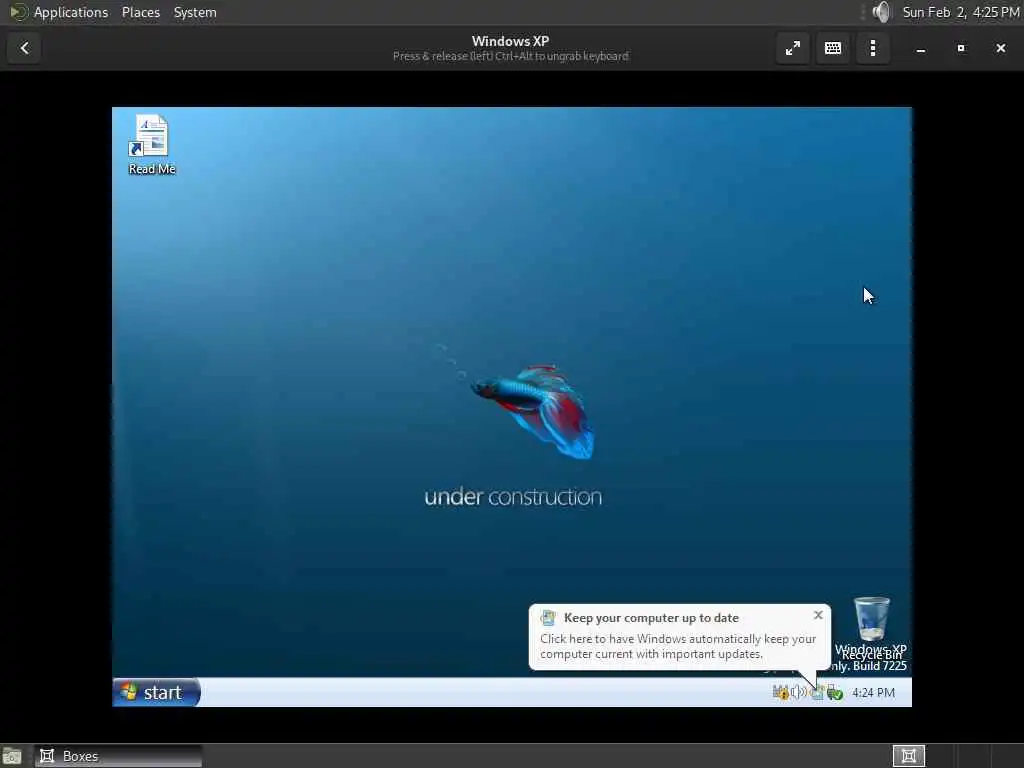Click the Boxes entry in bottom panel
The image size is (1024, 768).
[x=118, y=756]
